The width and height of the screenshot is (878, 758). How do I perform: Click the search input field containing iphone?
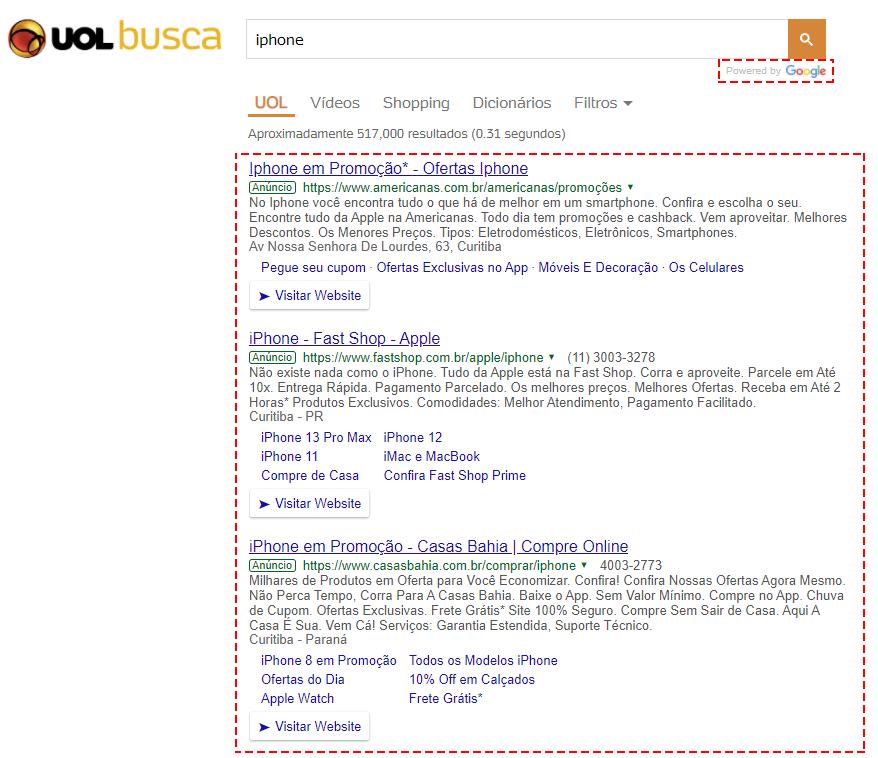pos(517,39)
